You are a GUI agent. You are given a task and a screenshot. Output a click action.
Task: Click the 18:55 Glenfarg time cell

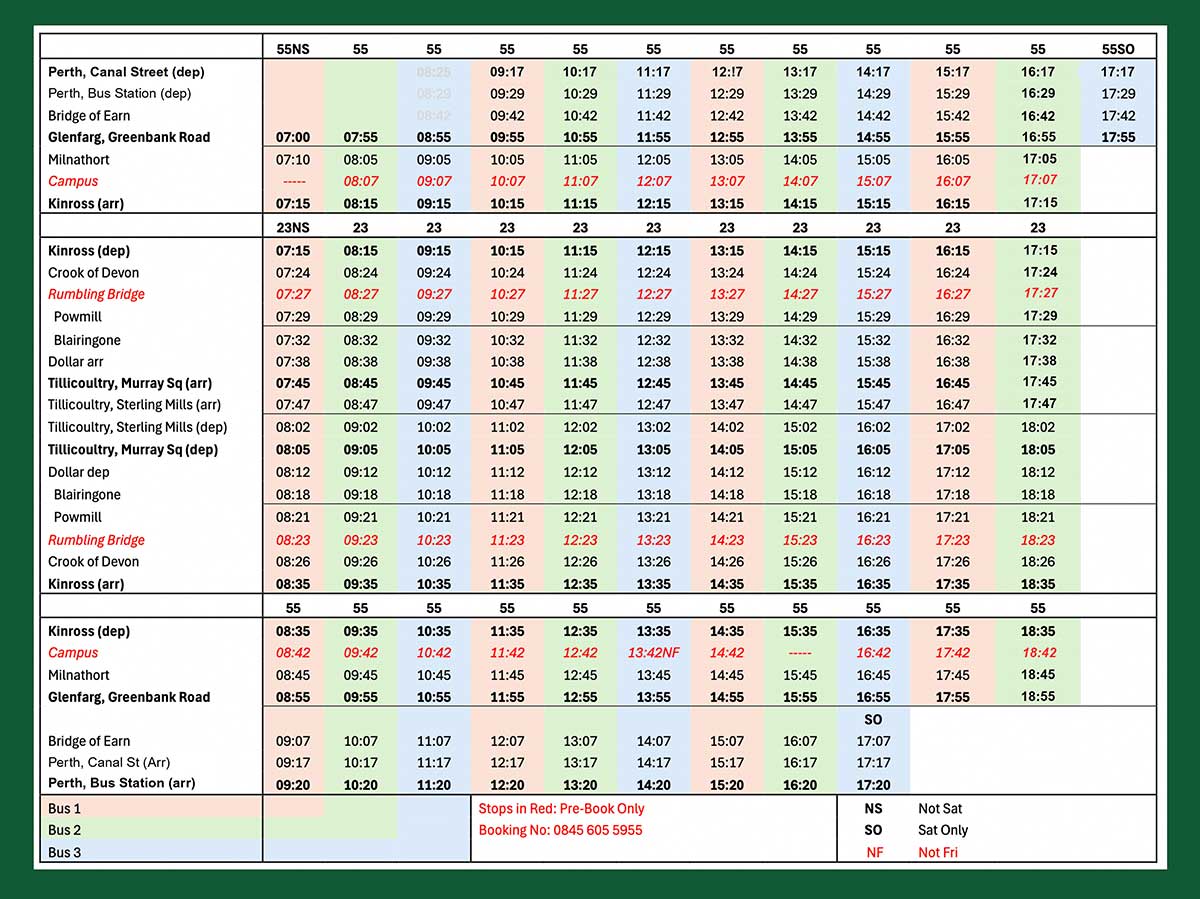[x=1037, y=696]
